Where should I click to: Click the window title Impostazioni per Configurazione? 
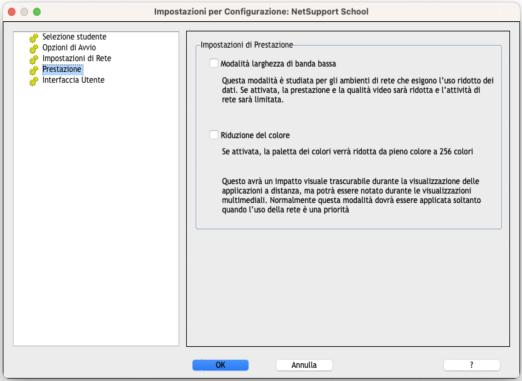point(261,12)
